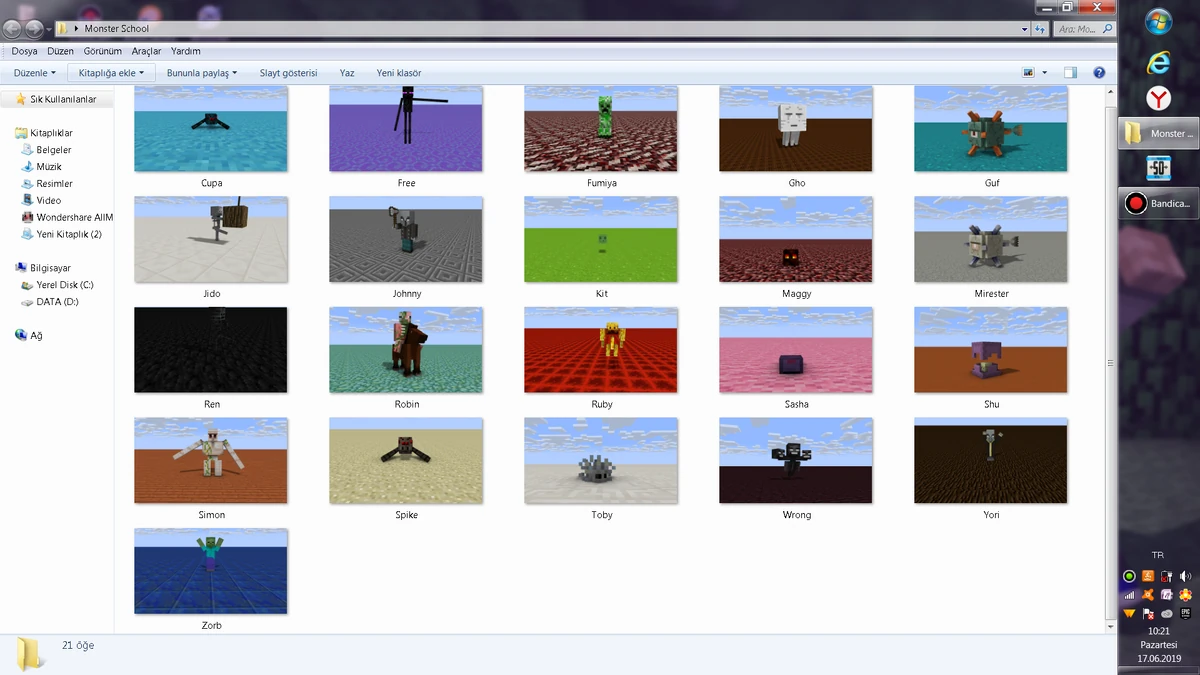This screenshot has width=1200, height=675.
Task: Click the network signal tray icon
Action: [x=1130, y=593]
